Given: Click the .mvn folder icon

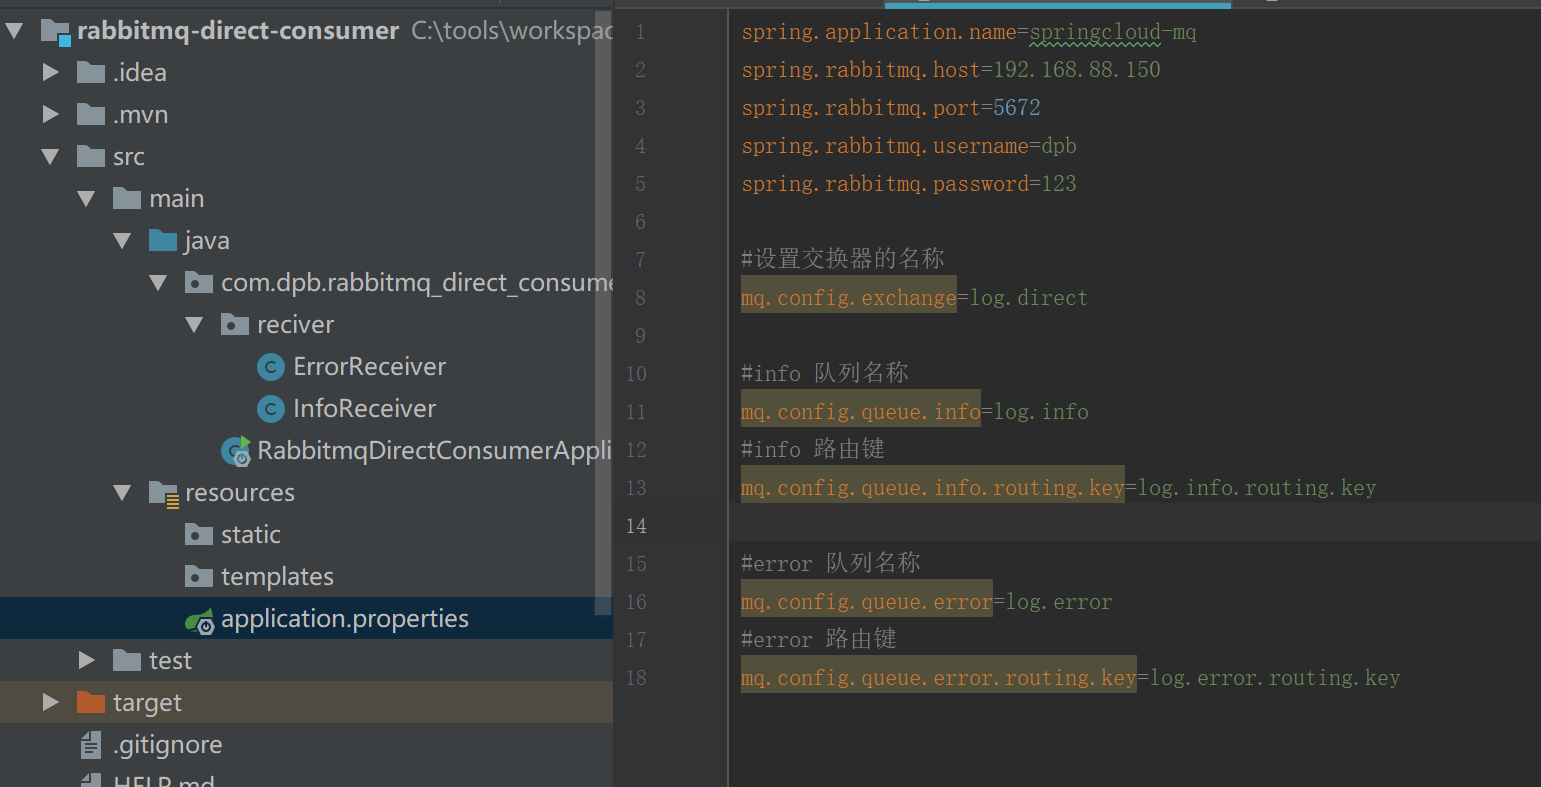Looking at the screenshot, I should (91, 114).
